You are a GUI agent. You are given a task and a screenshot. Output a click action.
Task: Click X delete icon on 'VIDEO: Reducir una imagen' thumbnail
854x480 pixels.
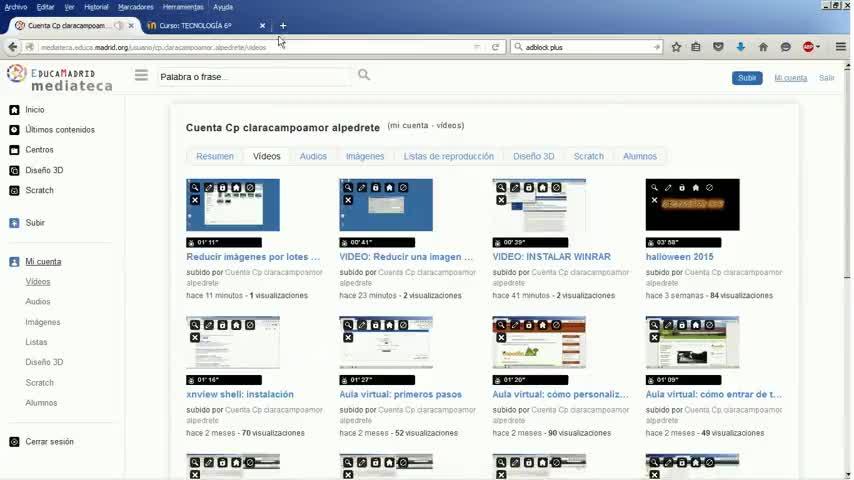(348, 200)
